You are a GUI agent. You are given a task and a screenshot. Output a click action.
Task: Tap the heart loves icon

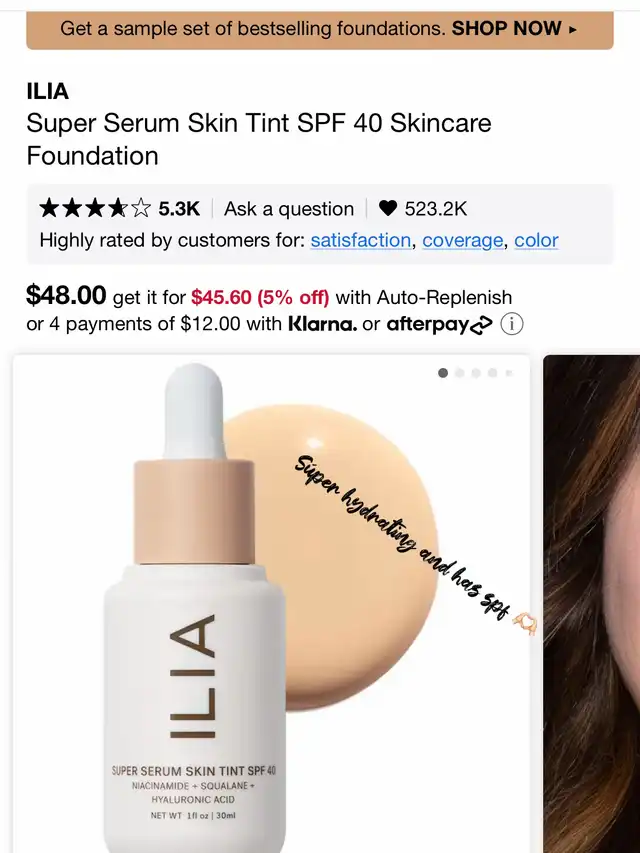(x=387, y=208)
